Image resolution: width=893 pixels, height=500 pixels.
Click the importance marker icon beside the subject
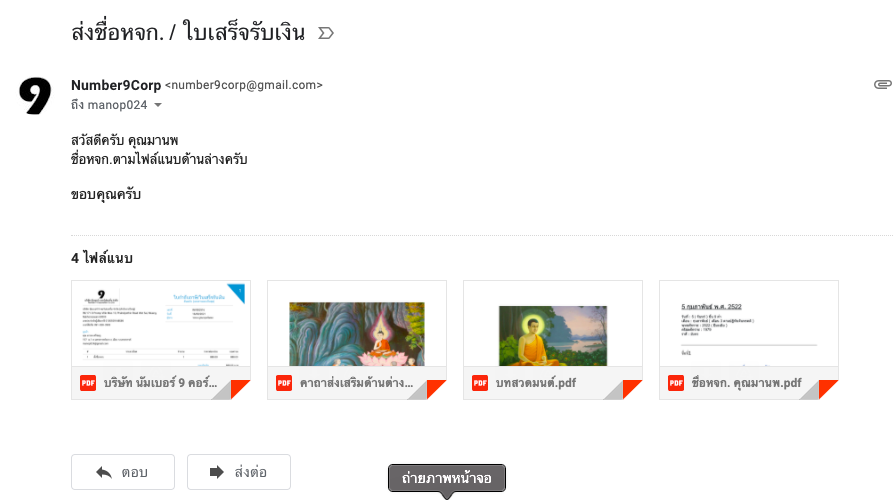[x=326, y=33]
